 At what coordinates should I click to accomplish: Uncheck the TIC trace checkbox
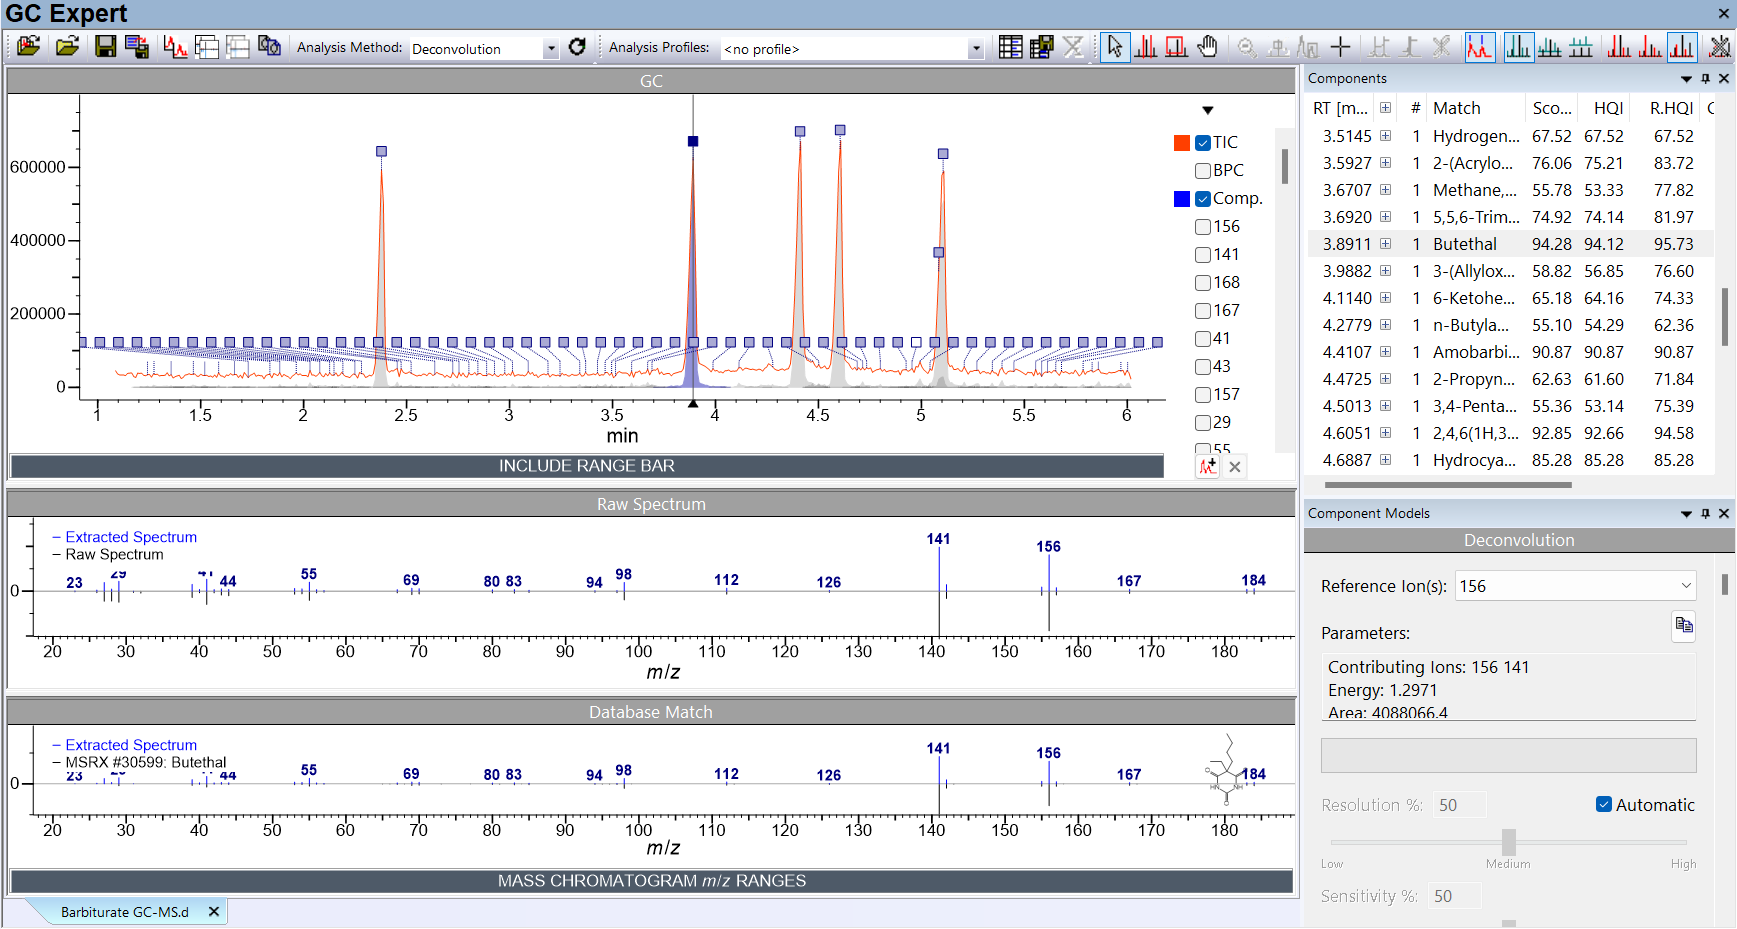1203,143
